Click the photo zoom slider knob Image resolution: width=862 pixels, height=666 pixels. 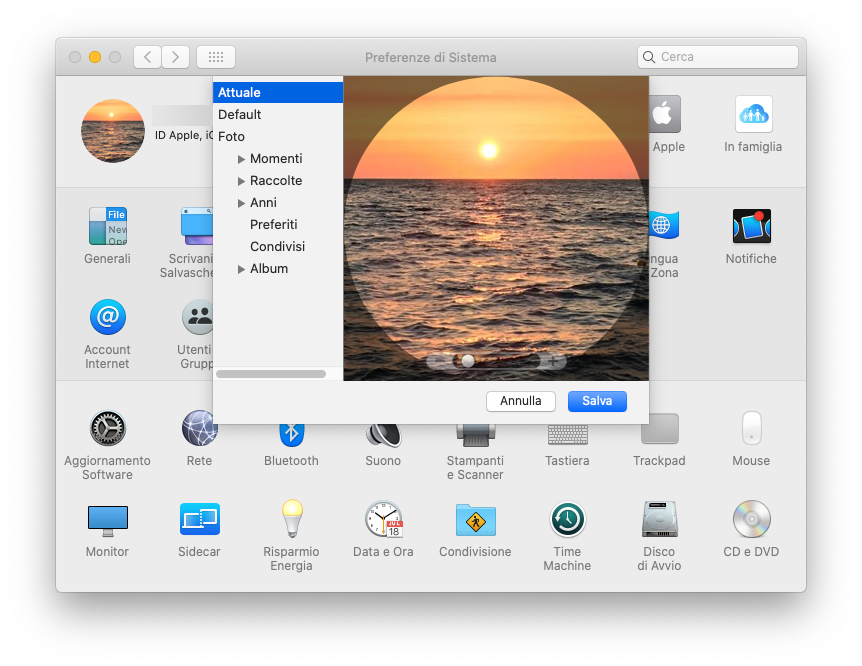click(467, 361)
